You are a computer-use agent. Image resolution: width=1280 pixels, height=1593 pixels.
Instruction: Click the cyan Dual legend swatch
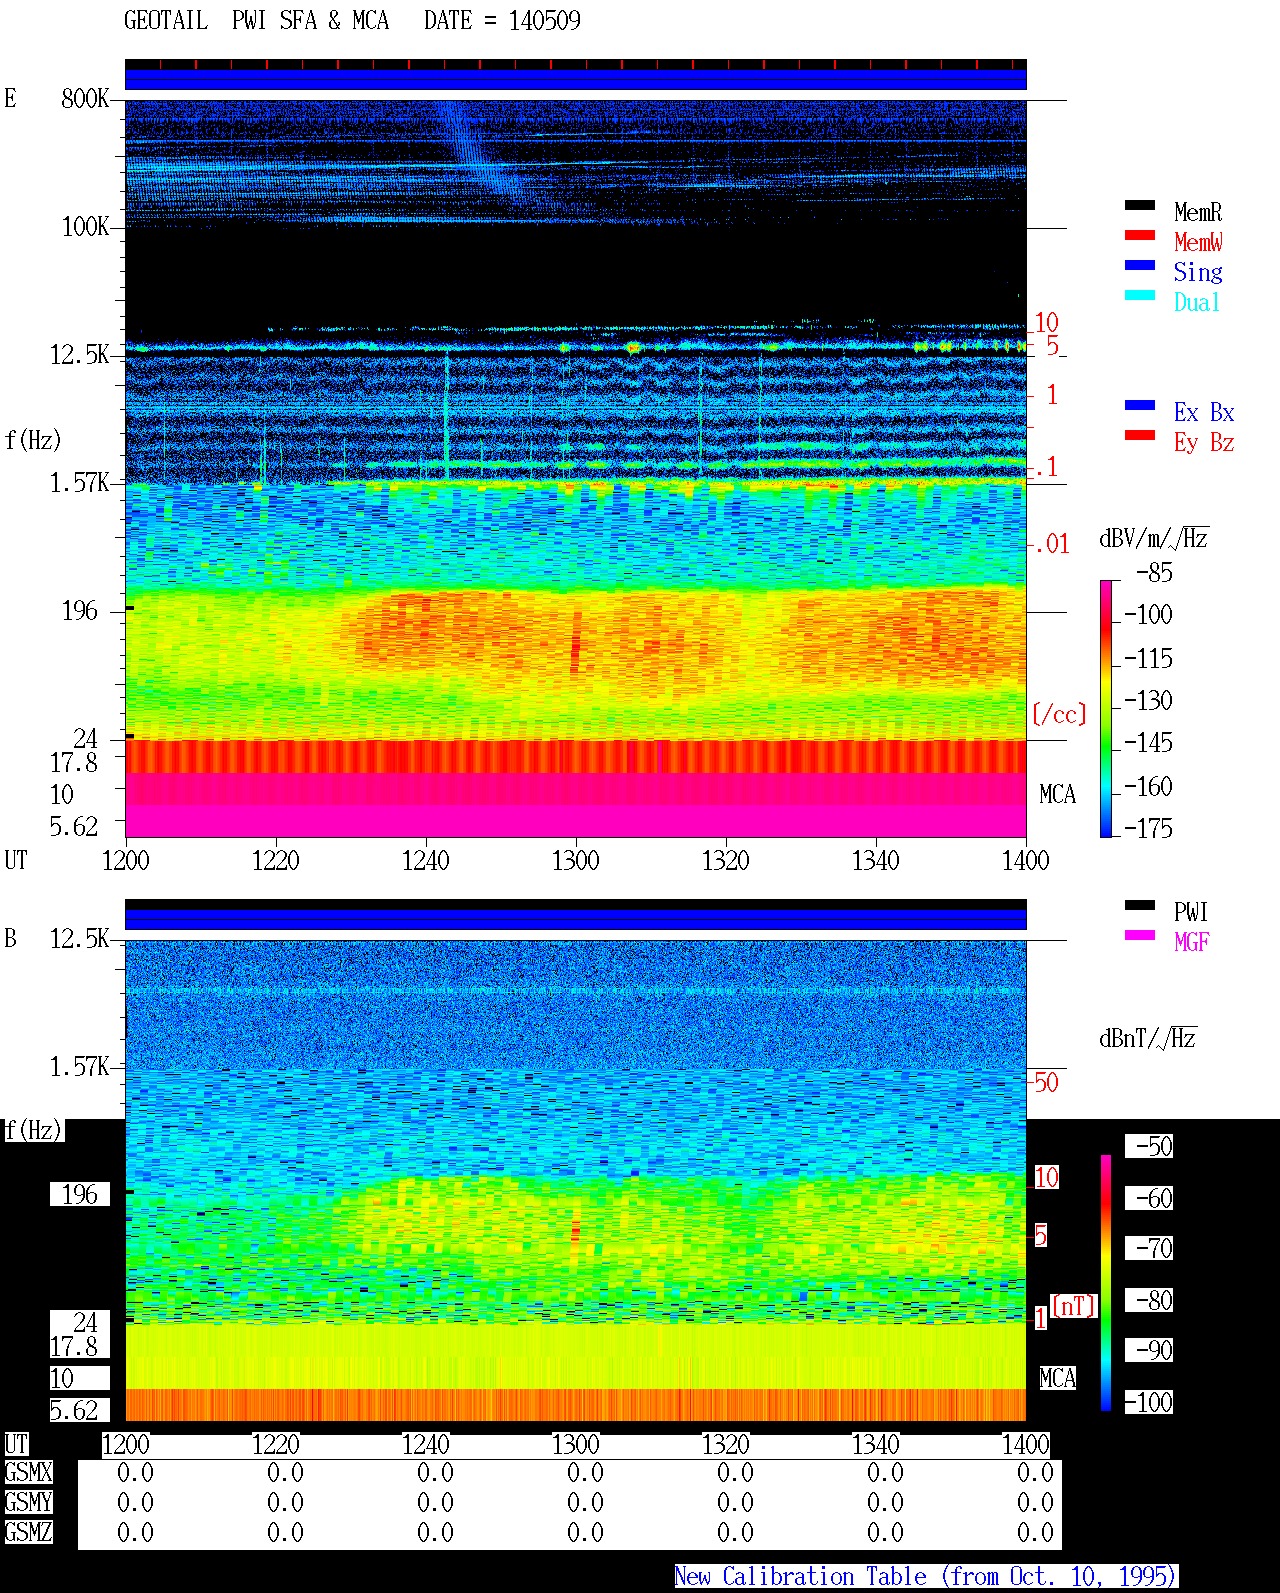point(1139,295)
